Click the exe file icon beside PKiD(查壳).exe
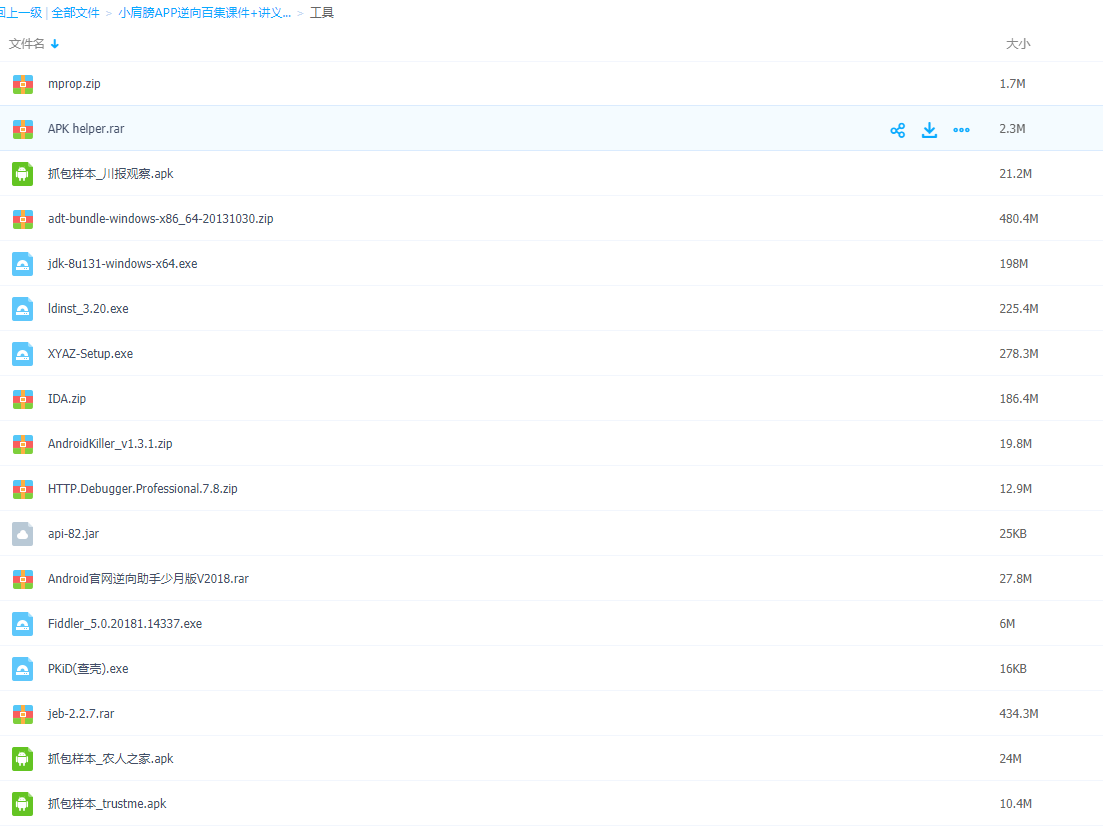The width and height of the screenshot is (1103, 826). [x=23, y=669]
